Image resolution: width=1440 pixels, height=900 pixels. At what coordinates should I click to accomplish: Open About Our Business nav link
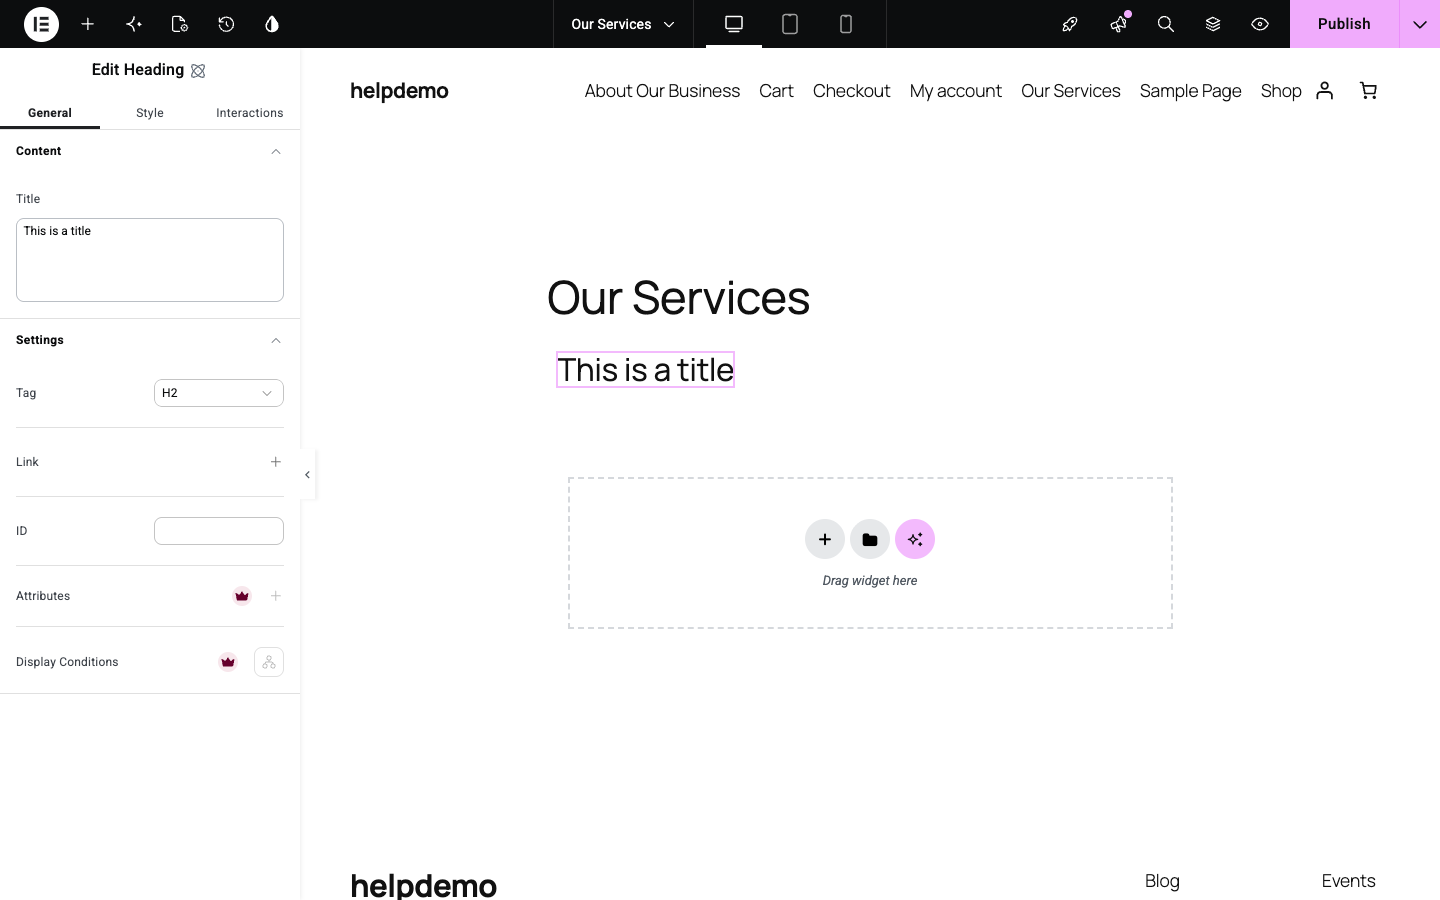click(662, 91)
